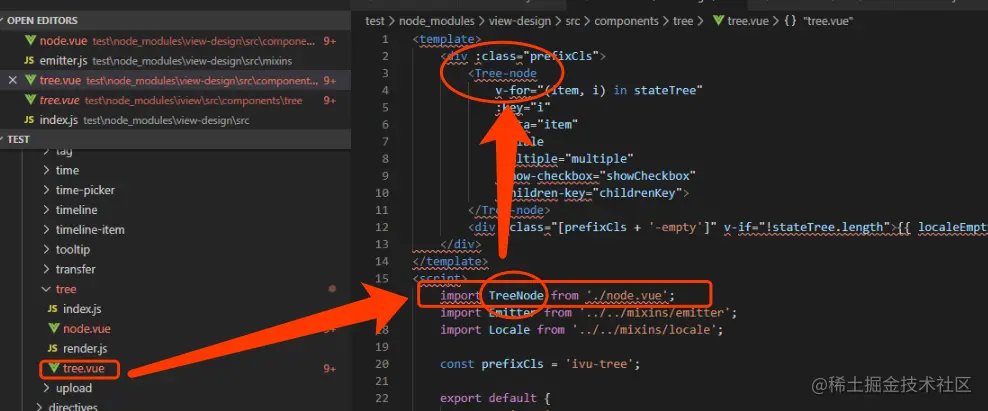Expand the timeline-item folder
This screenshot has width=988, height=411.
click(x=47, y=229)
